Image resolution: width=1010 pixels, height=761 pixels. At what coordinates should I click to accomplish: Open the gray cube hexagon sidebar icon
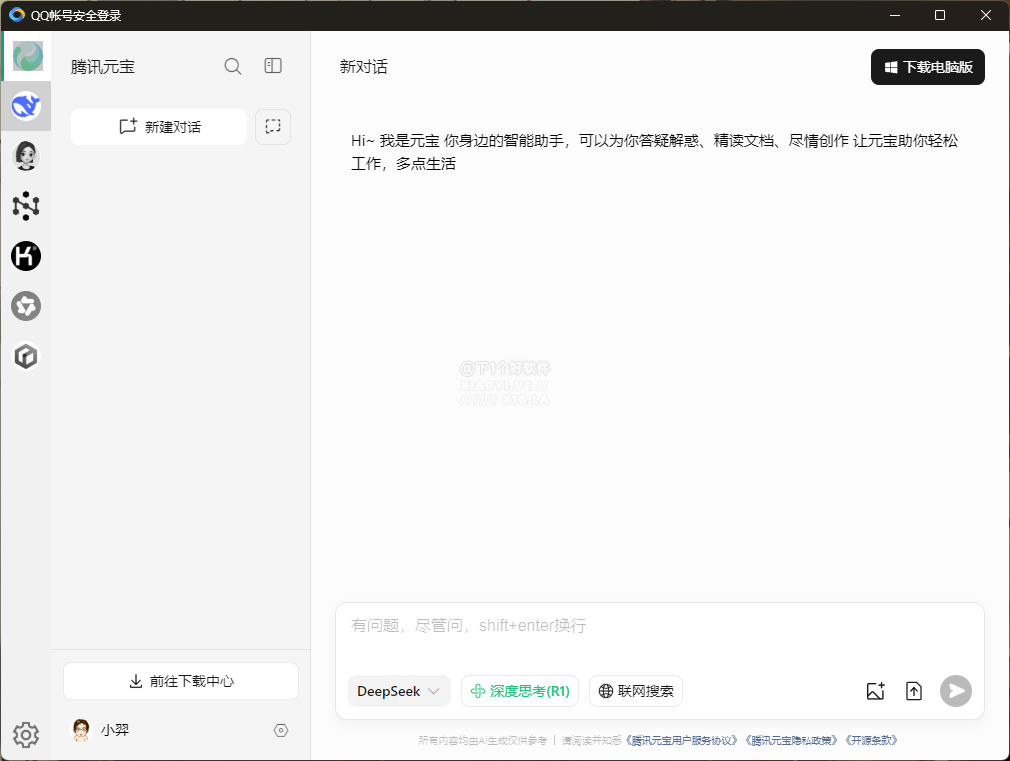pyautogui.click(x=26, y=356)
